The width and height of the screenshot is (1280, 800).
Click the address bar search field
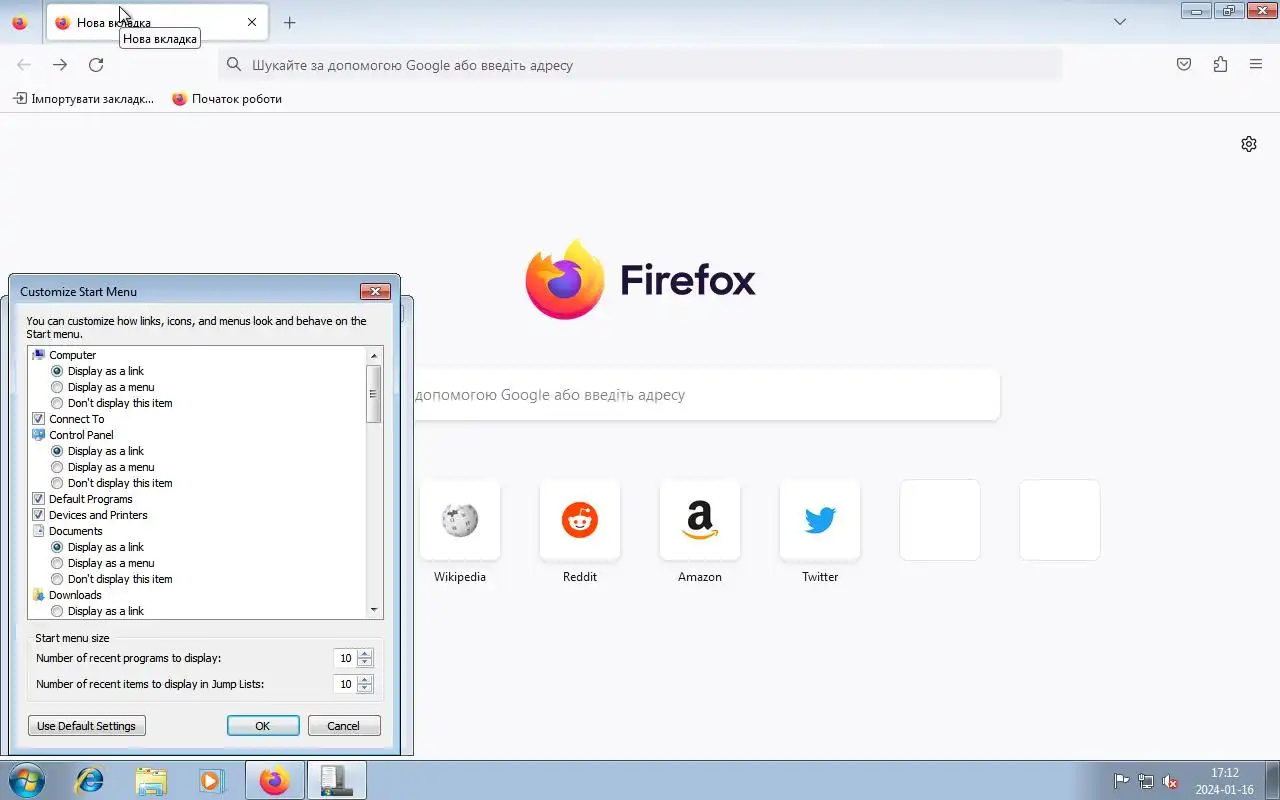[x=640, y=65]
